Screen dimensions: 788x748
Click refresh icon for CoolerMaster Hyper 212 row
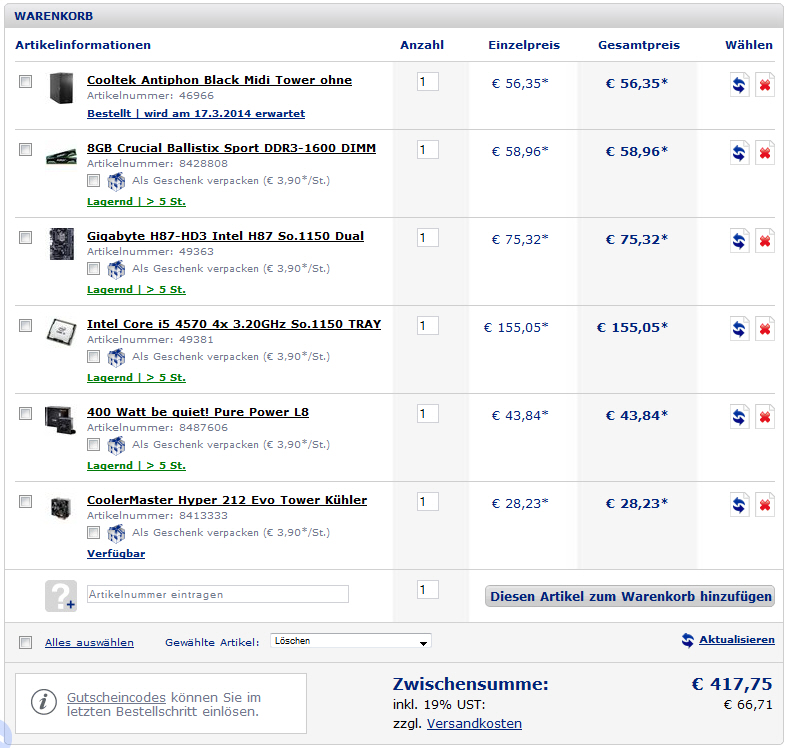coord(739,504)
